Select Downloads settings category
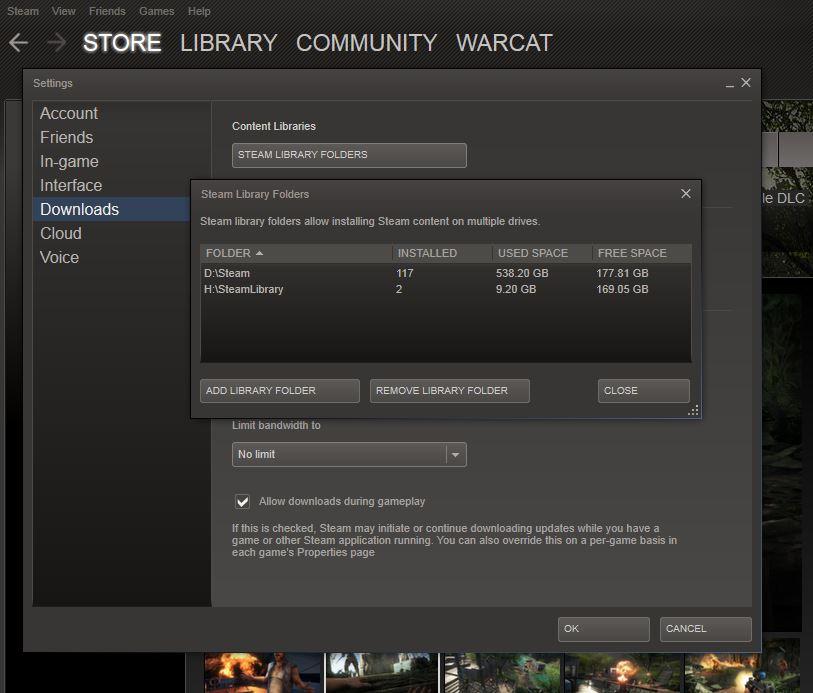 pos(111,209)
